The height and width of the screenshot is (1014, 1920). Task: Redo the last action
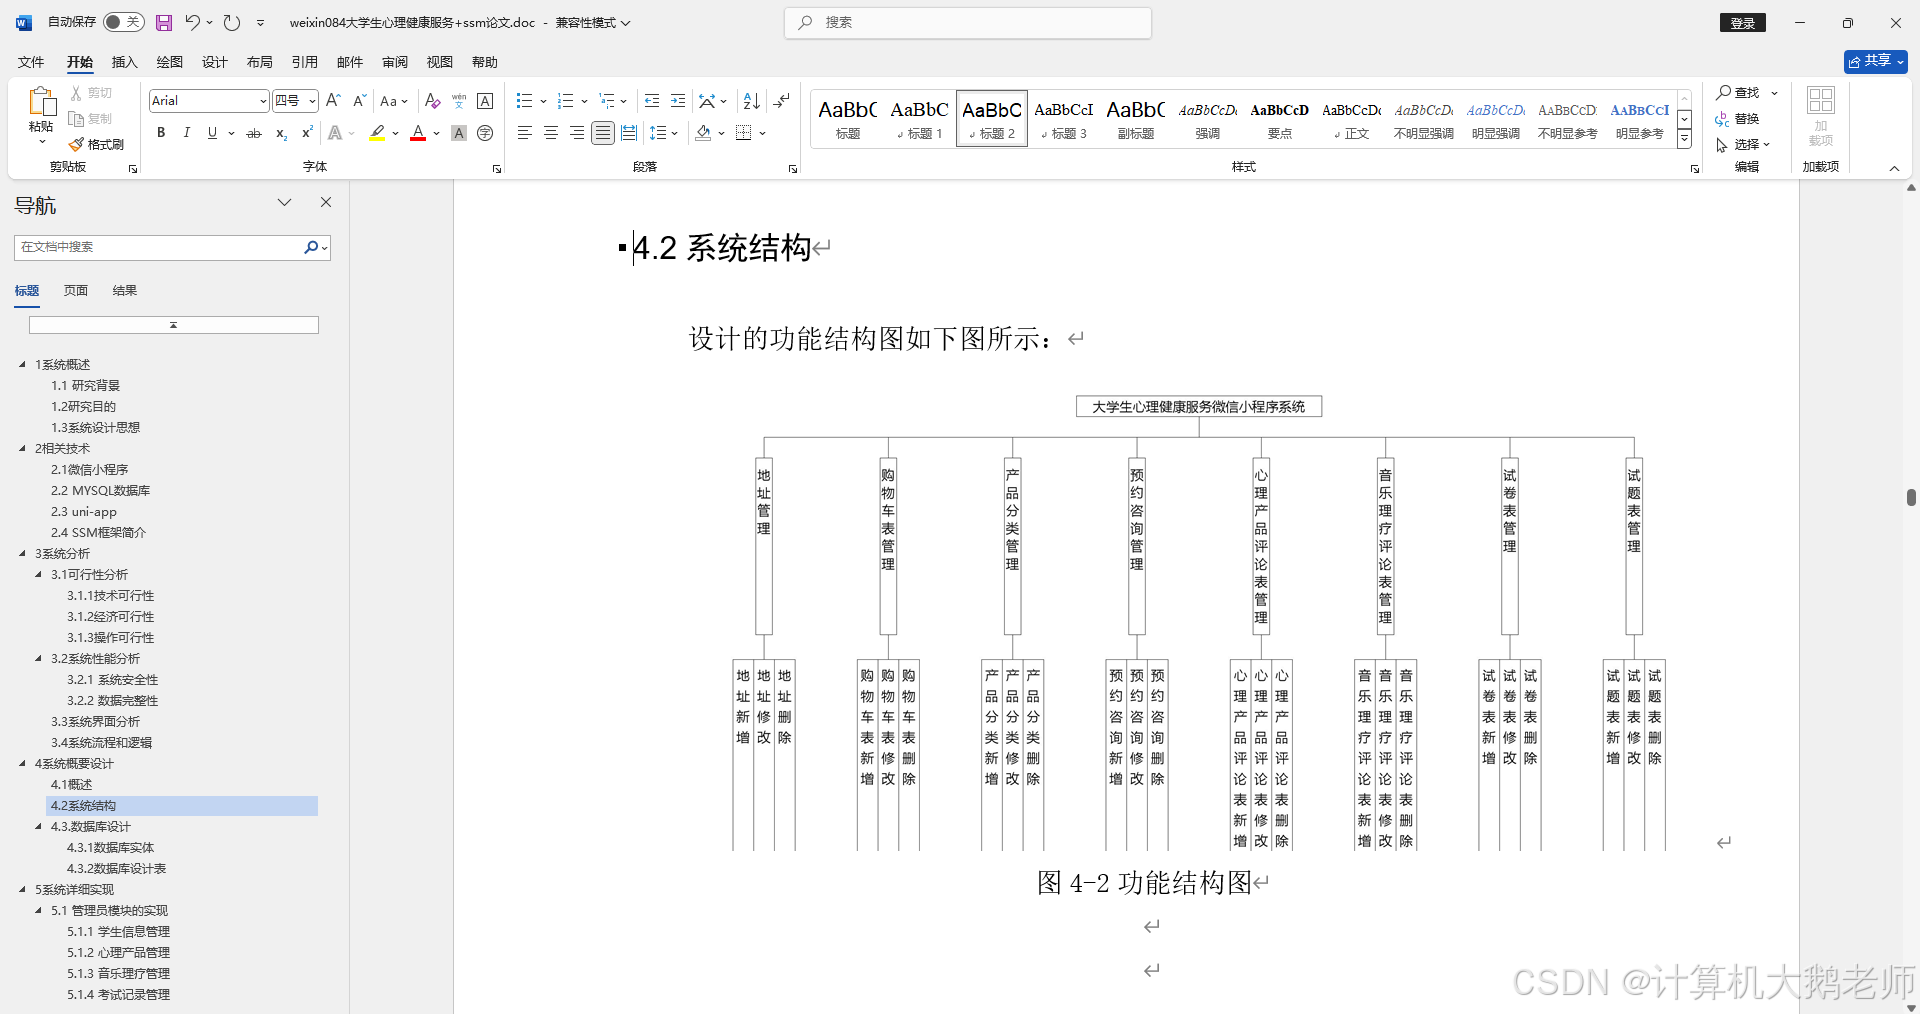[232, 22]
